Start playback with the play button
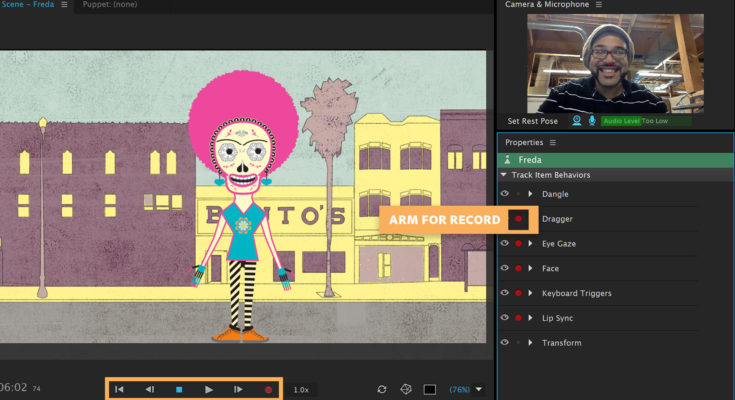 pyautogui.click(x=209, y=389)
